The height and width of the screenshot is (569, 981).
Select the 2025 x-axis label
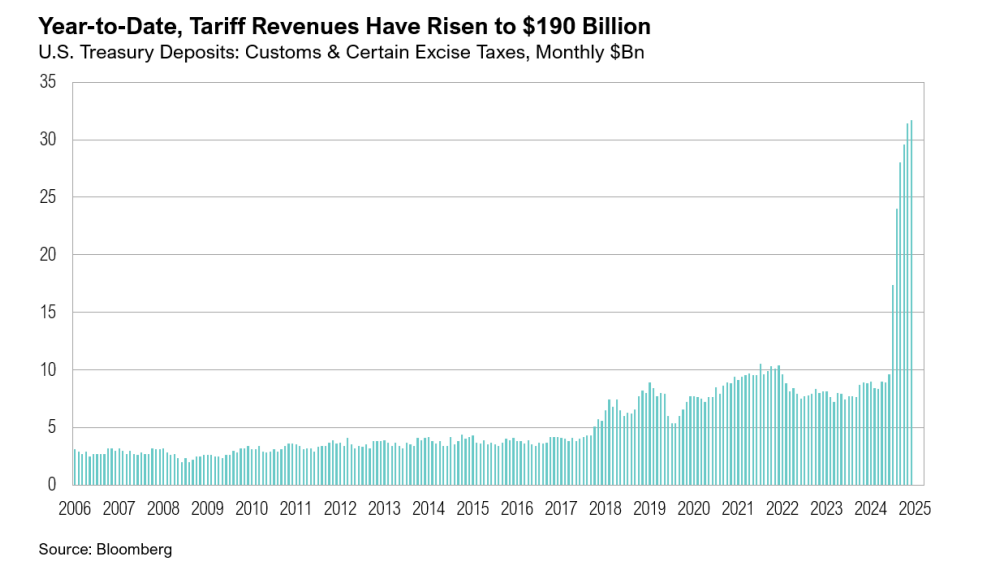pos(914,508)
